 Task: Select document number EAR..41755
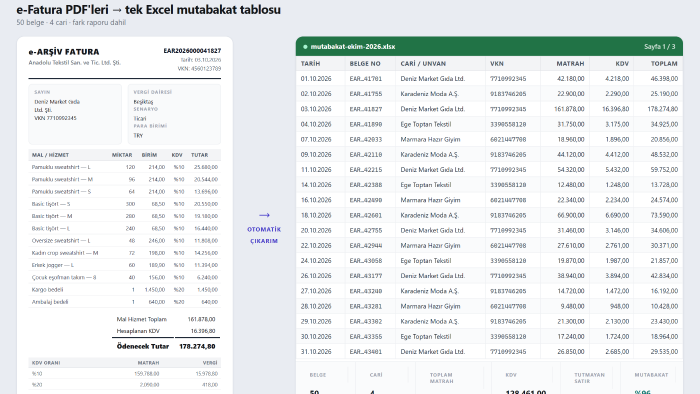(366, 94)
